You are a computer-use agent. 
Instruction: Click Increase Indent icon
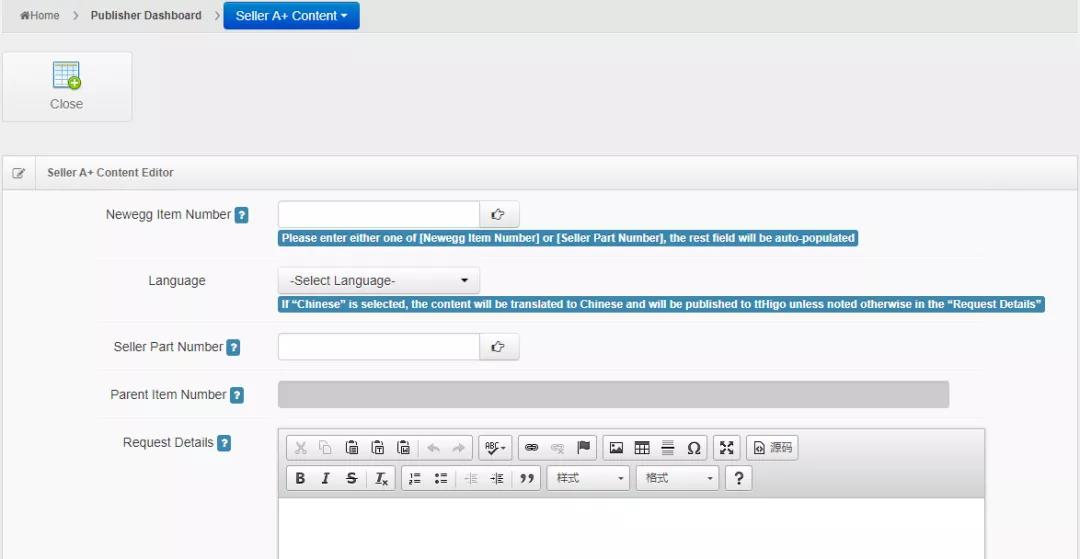(x=497, y=478)
